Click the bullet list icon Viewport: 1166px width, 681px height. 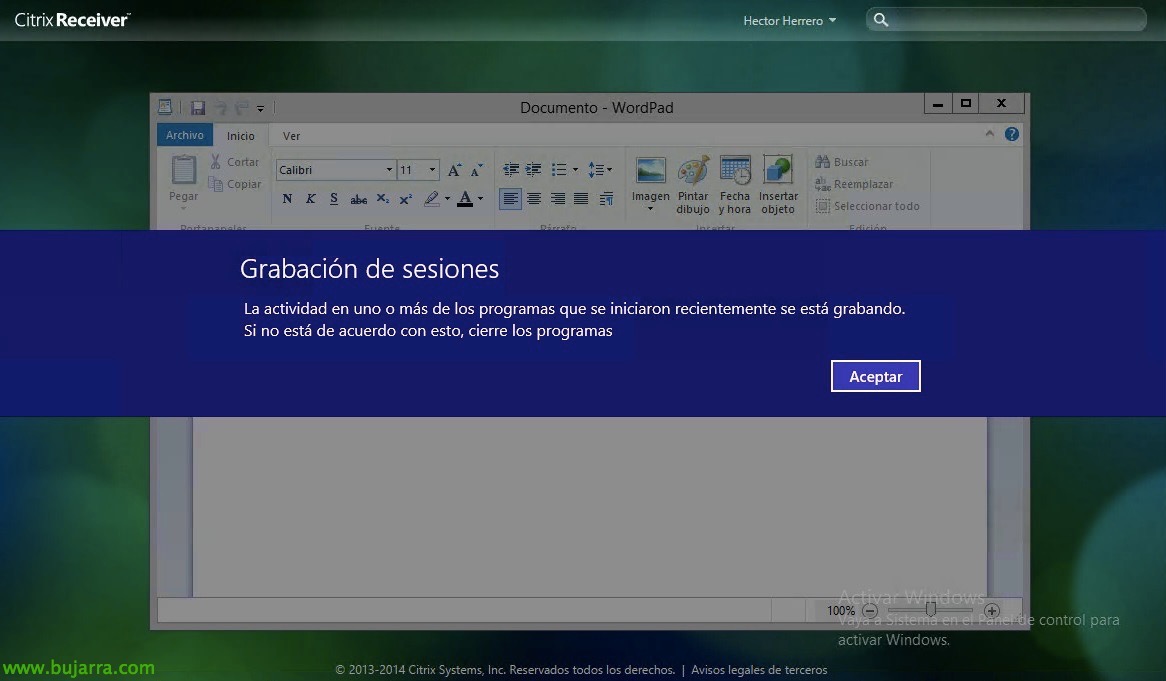559,170
